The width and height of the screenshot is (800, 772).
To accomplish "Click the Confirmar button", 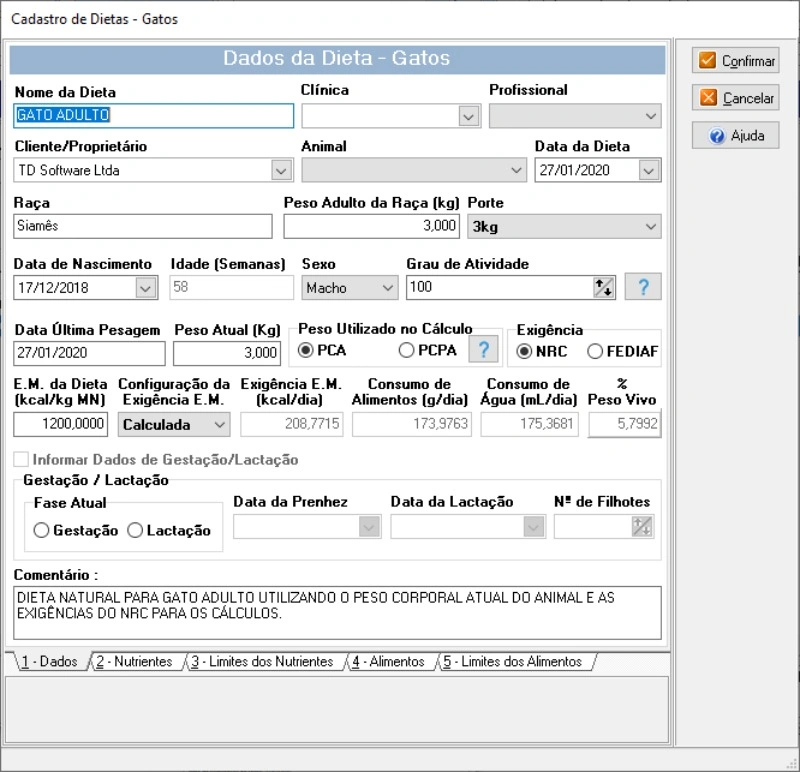I will 735,60.
